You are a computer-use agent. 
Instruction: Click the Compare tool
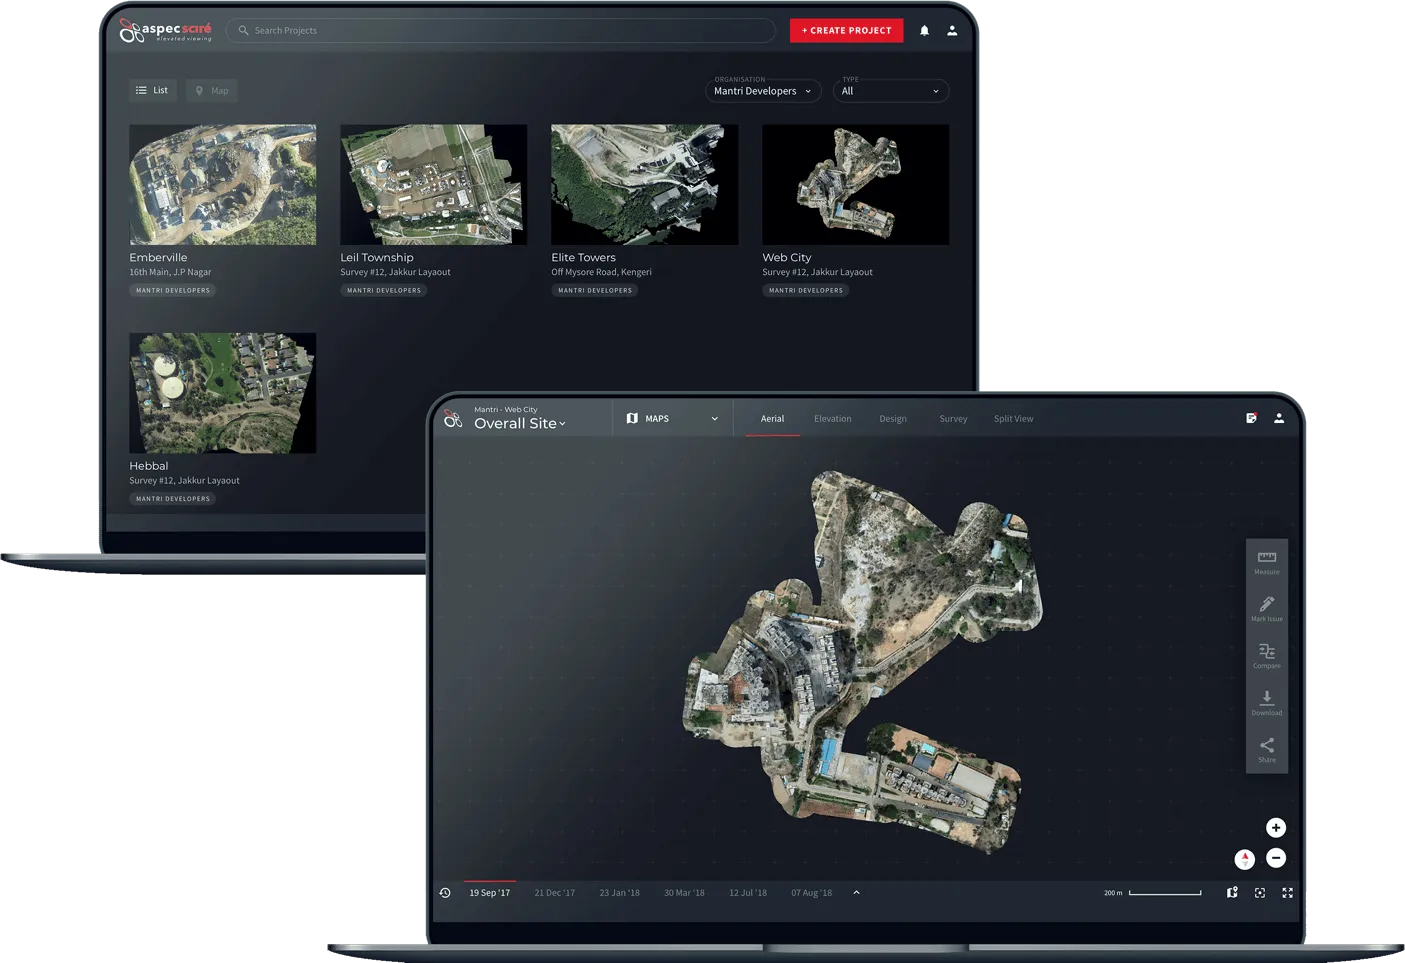pyautogui.click(x=1267, y=657)
